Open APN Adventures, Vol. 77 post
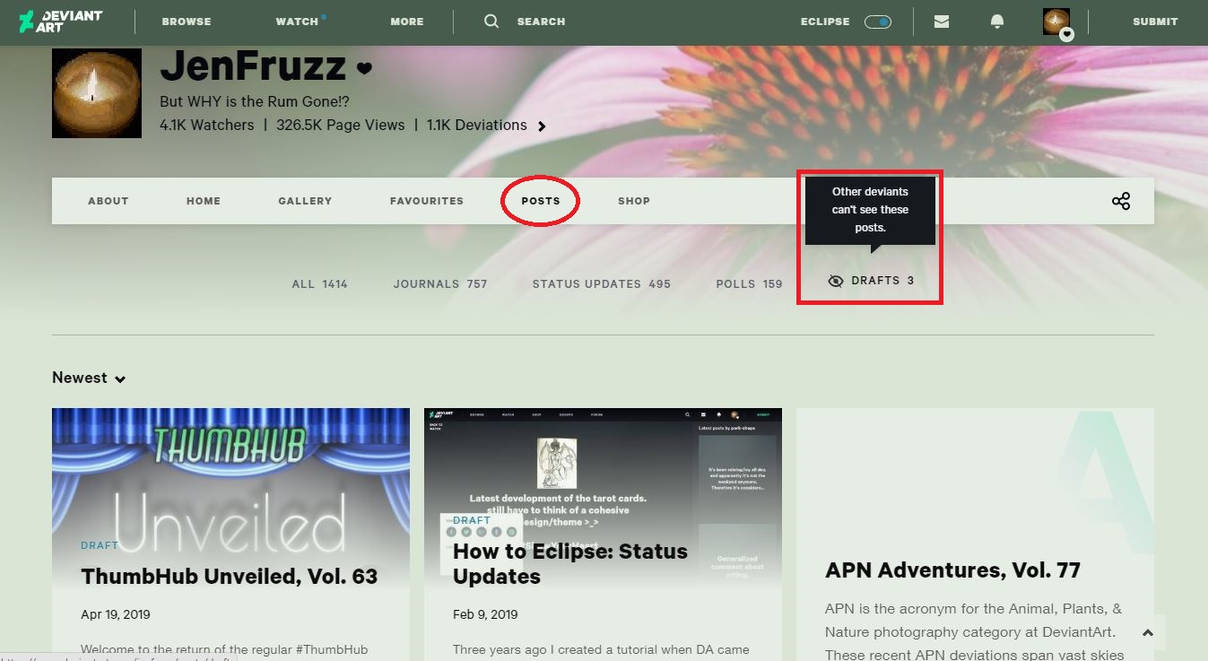 point(953,570)
